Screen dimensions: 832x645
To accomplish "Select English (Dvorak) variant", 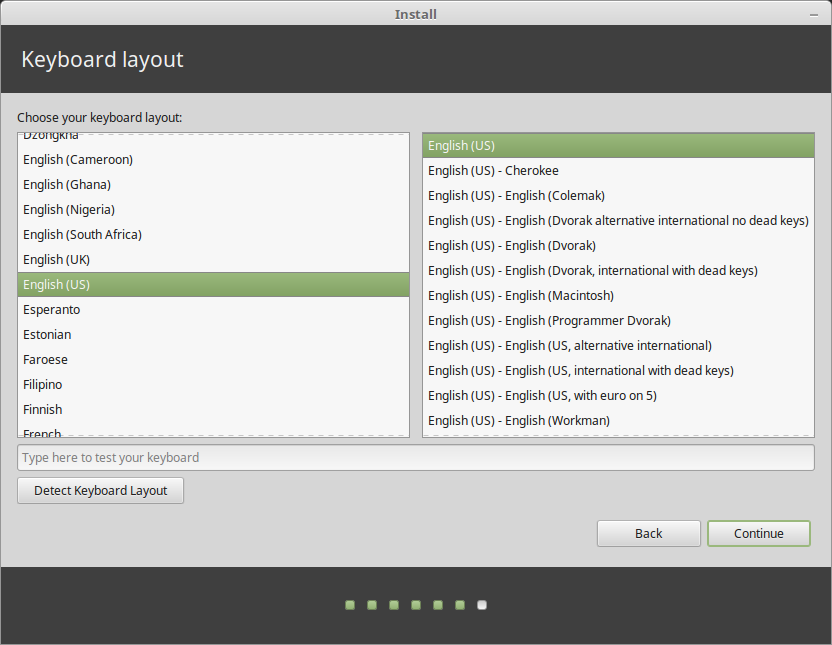I will [x=618, y=246].
